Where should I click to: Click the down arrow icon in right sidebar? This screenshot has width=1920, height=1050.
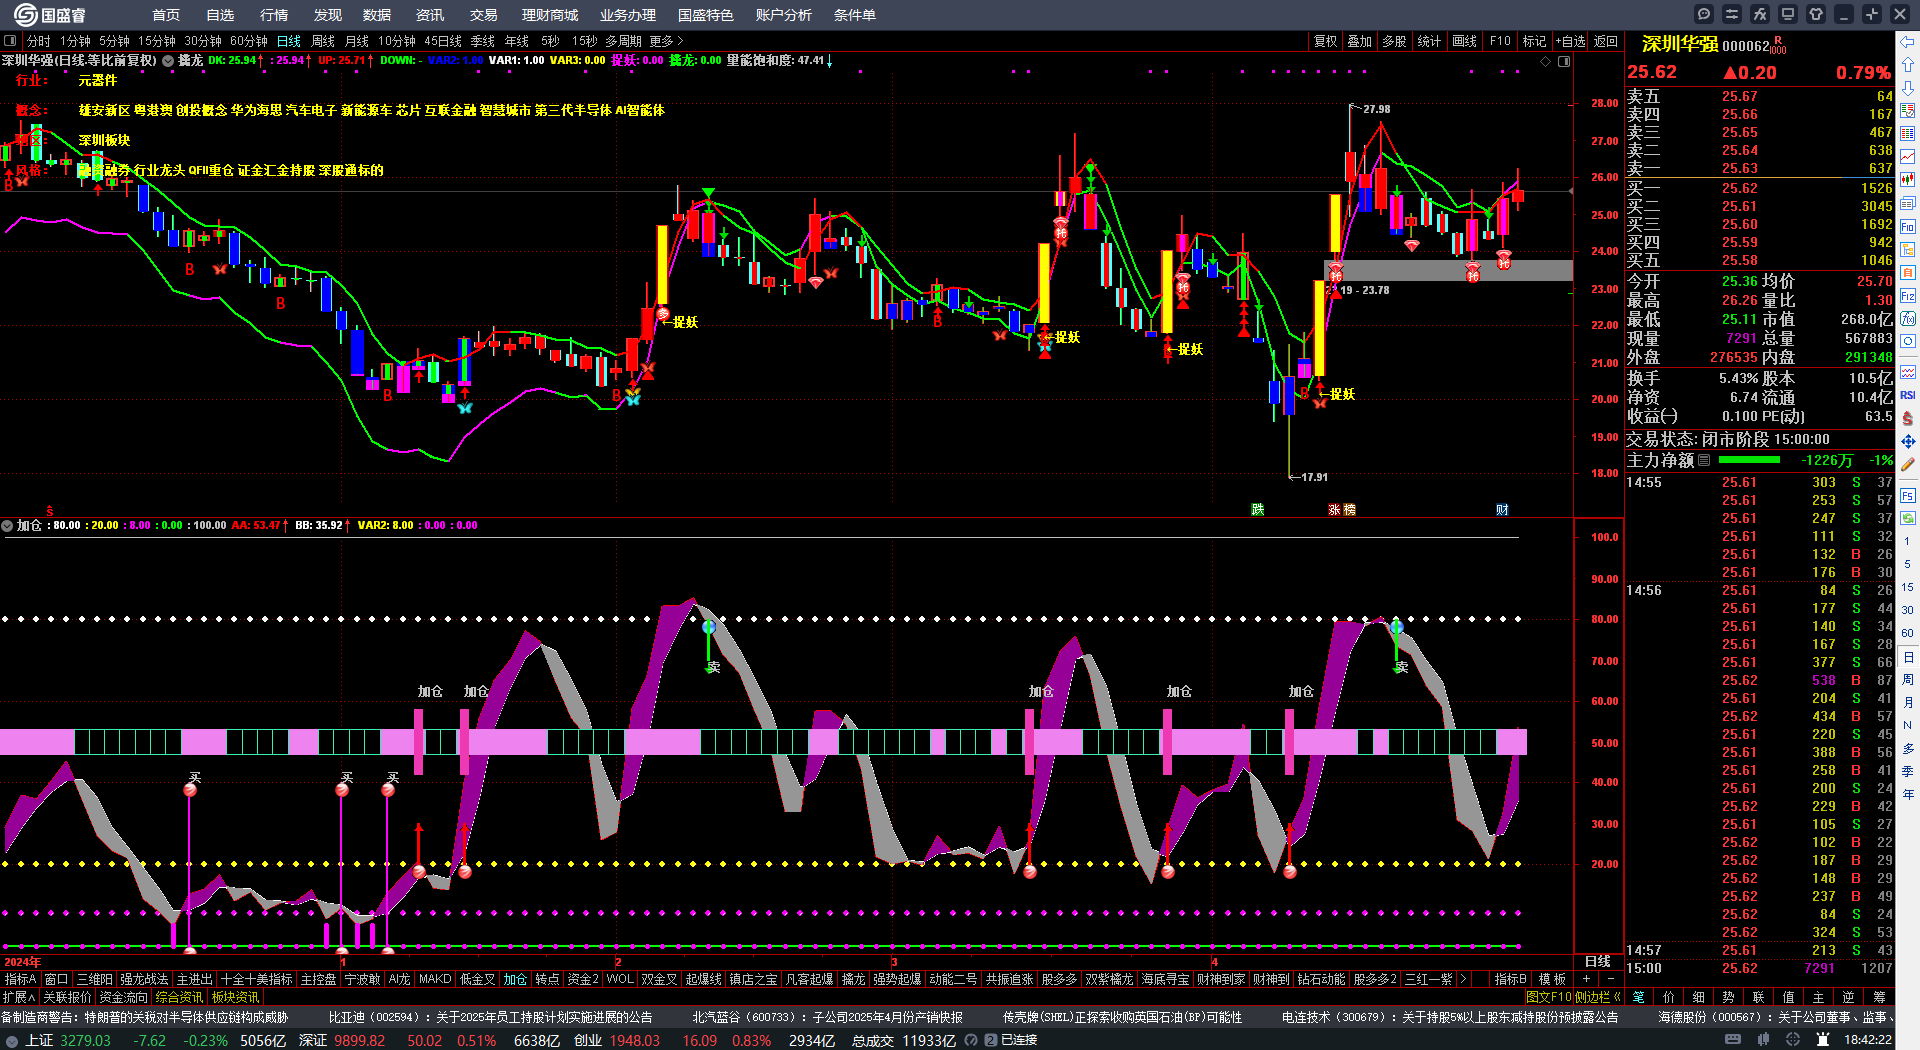click(1908, 87)
